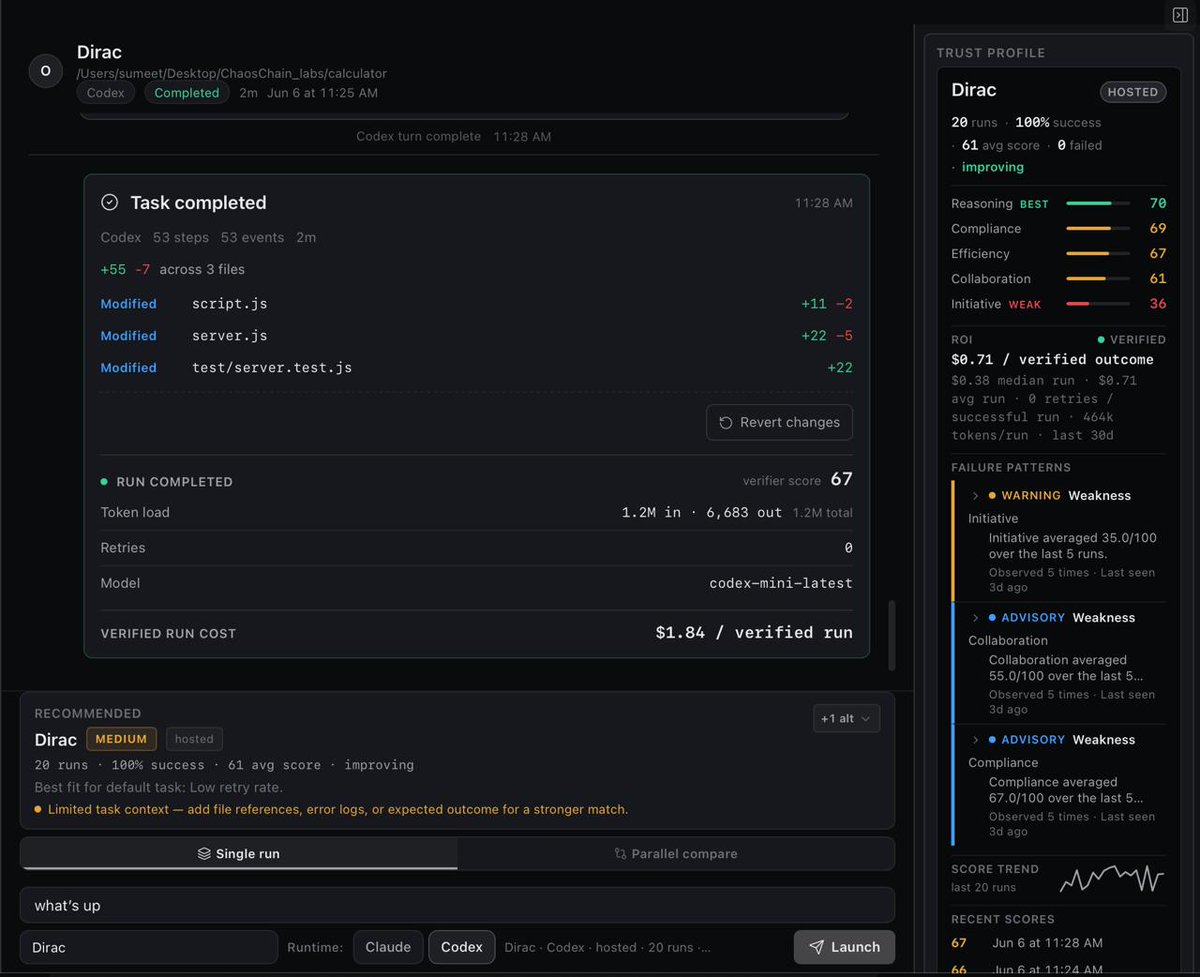
Task: Click the revert arrow icon in Revert changes
Action: (726, 422)
